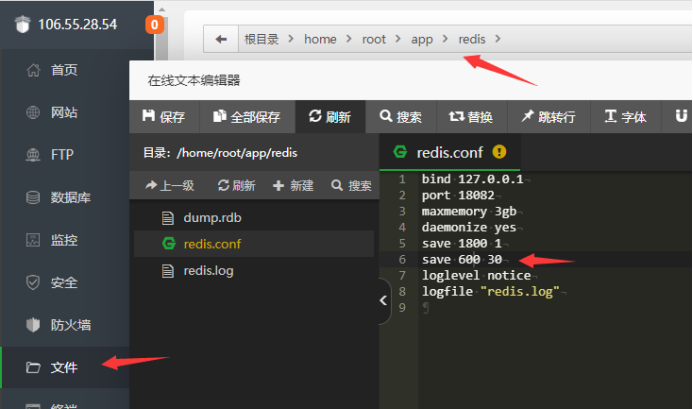Click the 'app' folder in breadcrumb
The width and height of the screenshot is (693, 409).
(x=422, y=39)
